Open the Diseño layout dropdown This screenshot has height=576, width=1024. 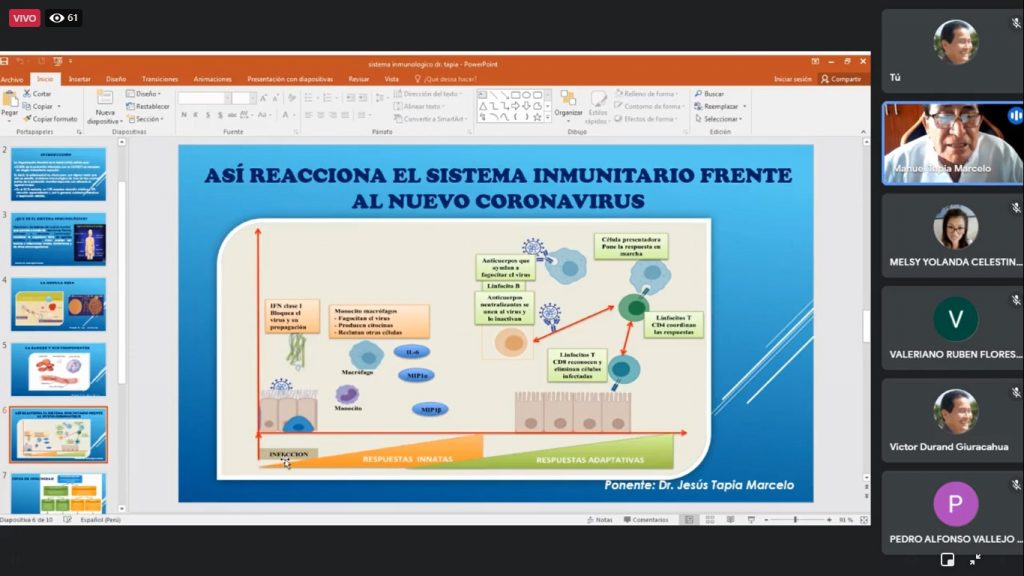[x=144, y=94]
